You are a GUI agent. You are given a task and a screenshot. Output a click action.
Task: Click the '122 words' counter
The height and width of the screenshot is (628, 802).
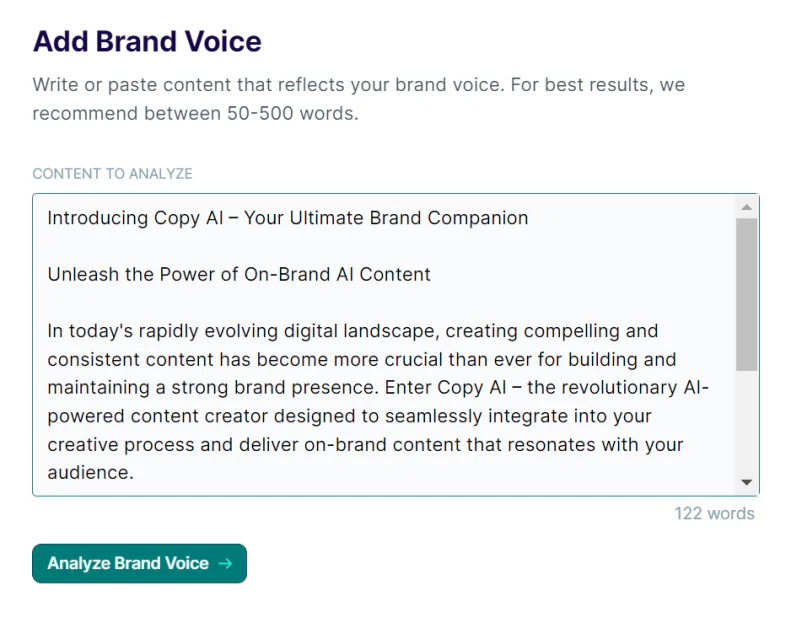pyautogui.click(x=714, y=513)
